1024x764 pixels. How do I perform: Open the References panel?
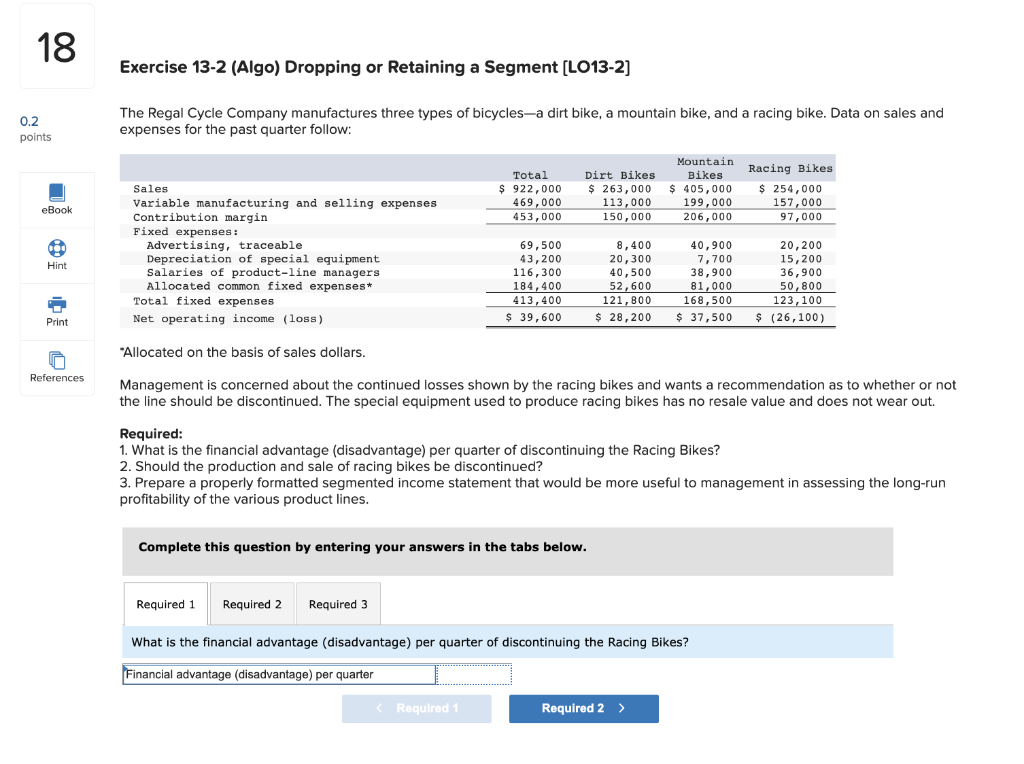click(56, 368)
